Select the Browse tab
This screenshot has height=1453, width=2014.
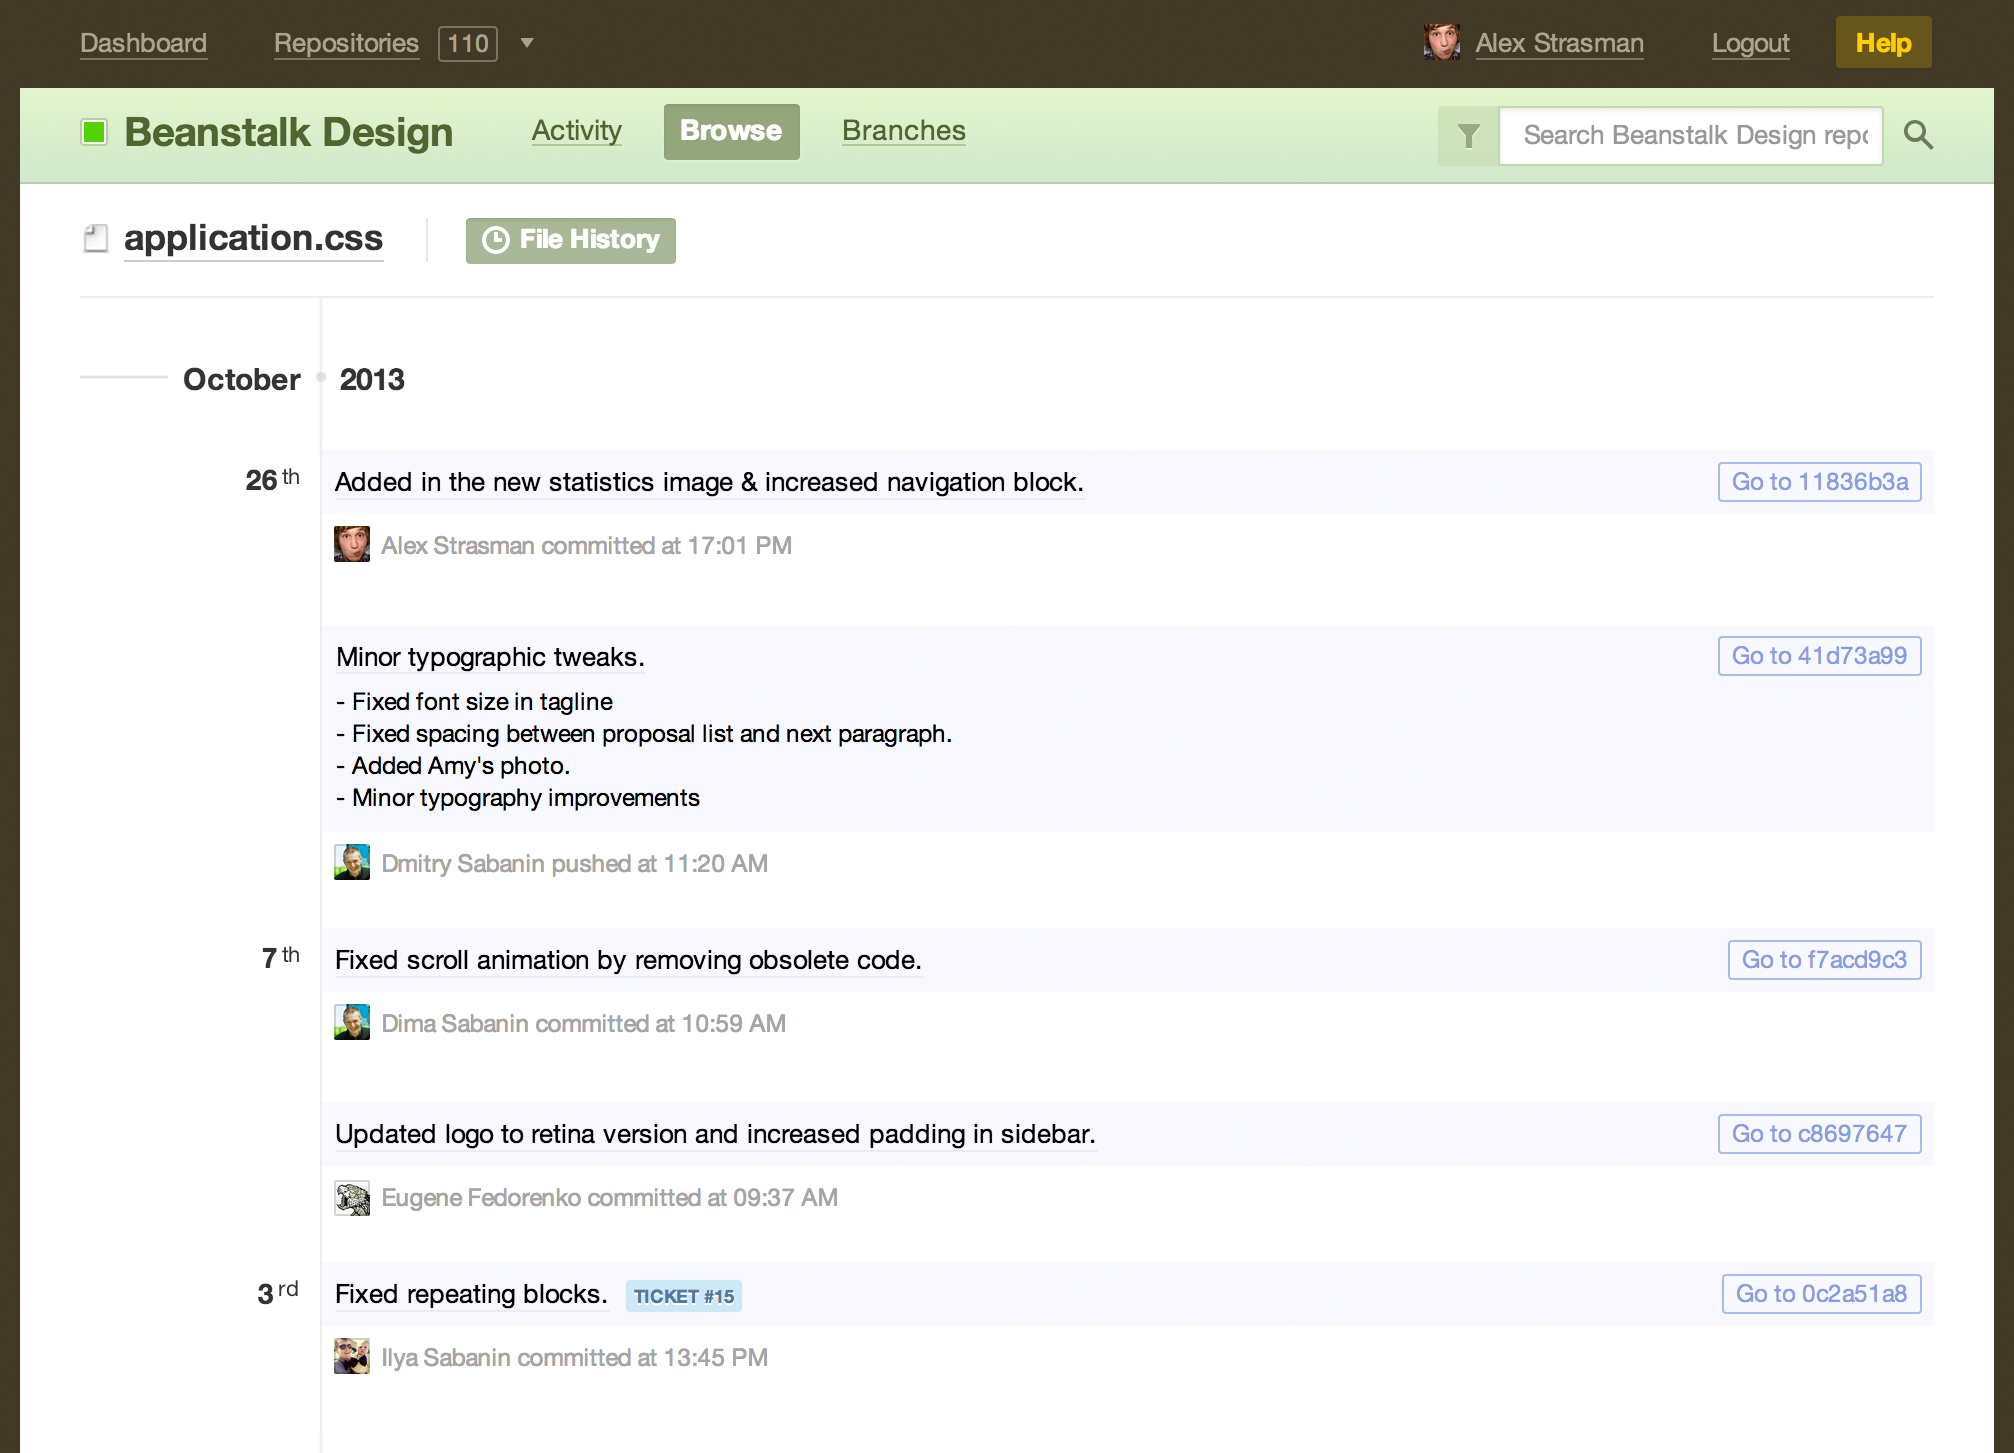[x=732, y=131]
